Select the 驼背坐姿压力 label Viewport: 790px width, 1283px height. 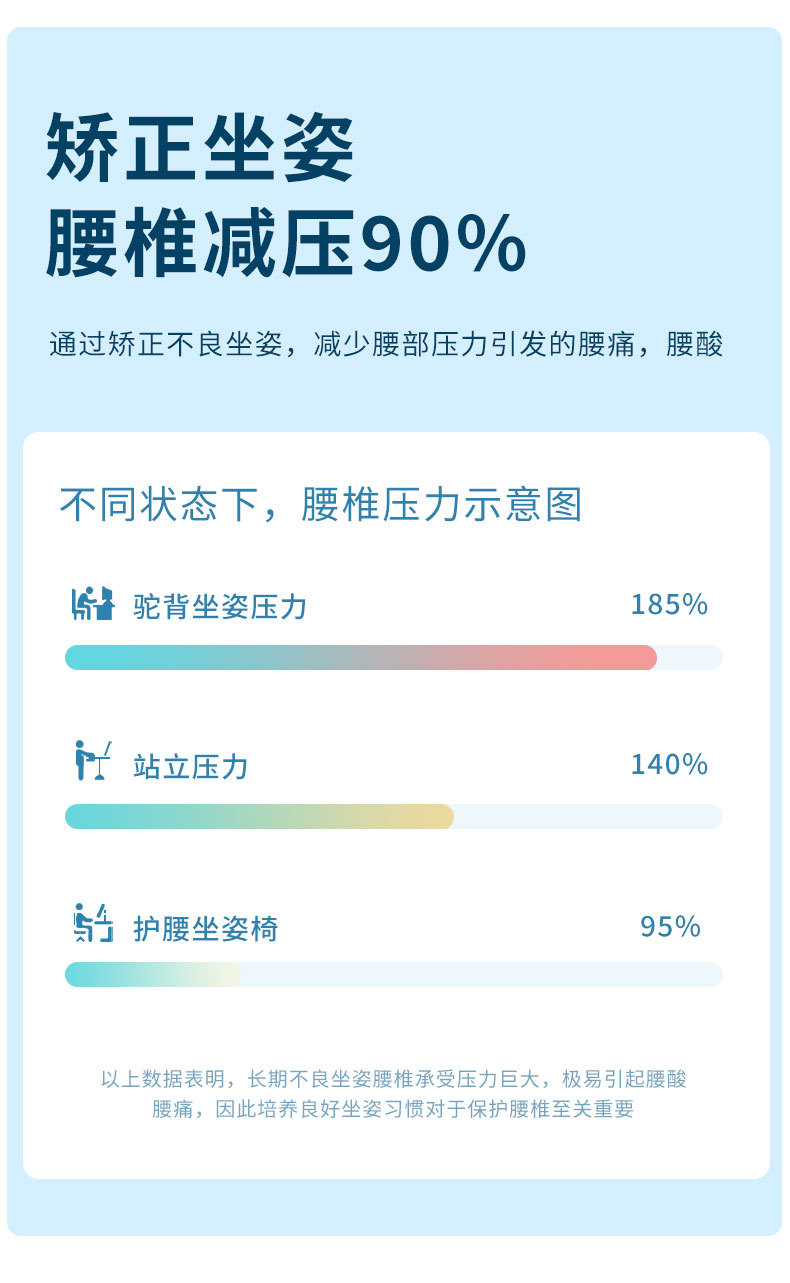(x=220, y=607)
